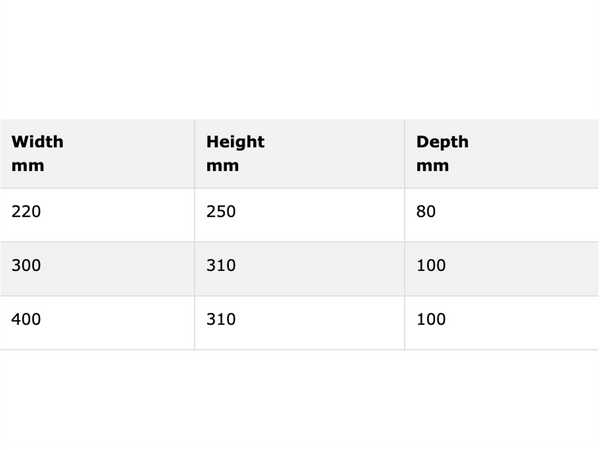Click the 100 depth cell in the 300-width row
The width and height of the screenshot is (600, 450).
502,269
